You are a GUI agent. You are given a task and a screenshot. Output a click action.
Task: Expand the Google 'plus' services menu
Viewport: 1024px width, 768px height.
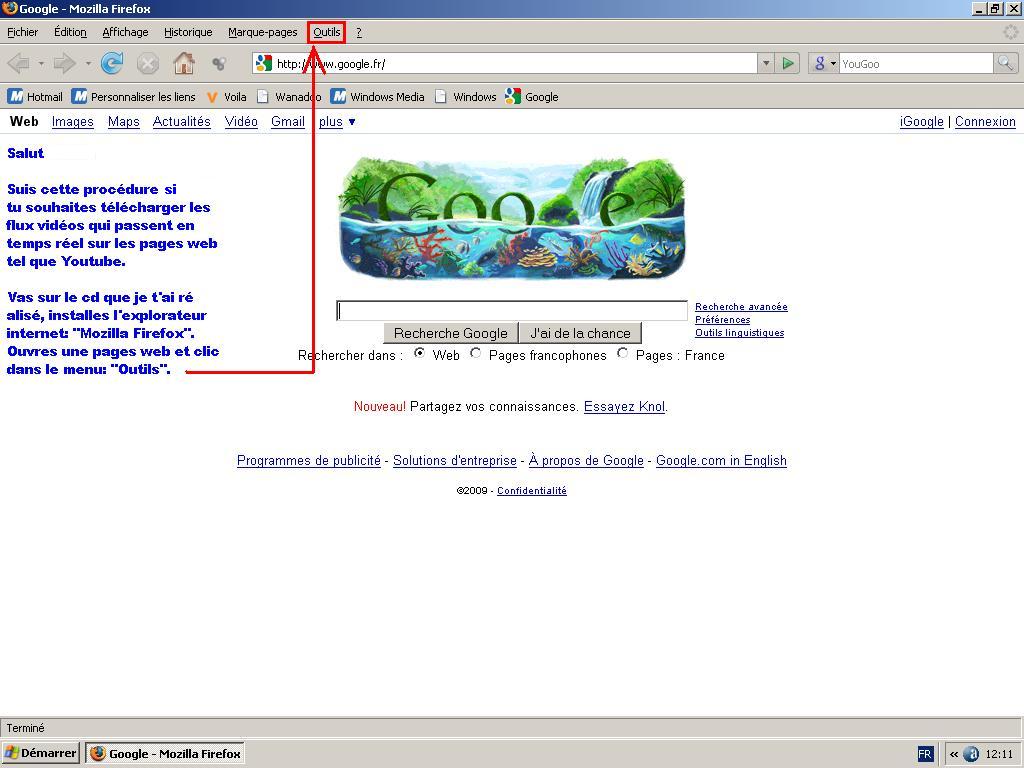pyautogui.click(x=337, y=122)
